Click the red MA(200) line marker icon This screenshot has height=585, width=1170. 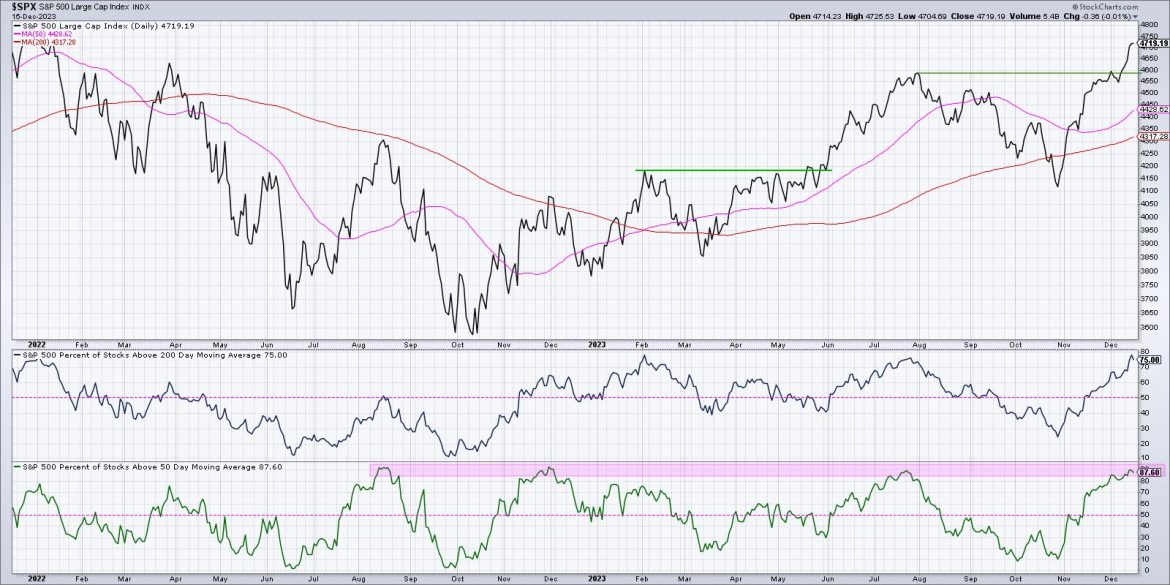pyautogui.click(x=18, y=41)
